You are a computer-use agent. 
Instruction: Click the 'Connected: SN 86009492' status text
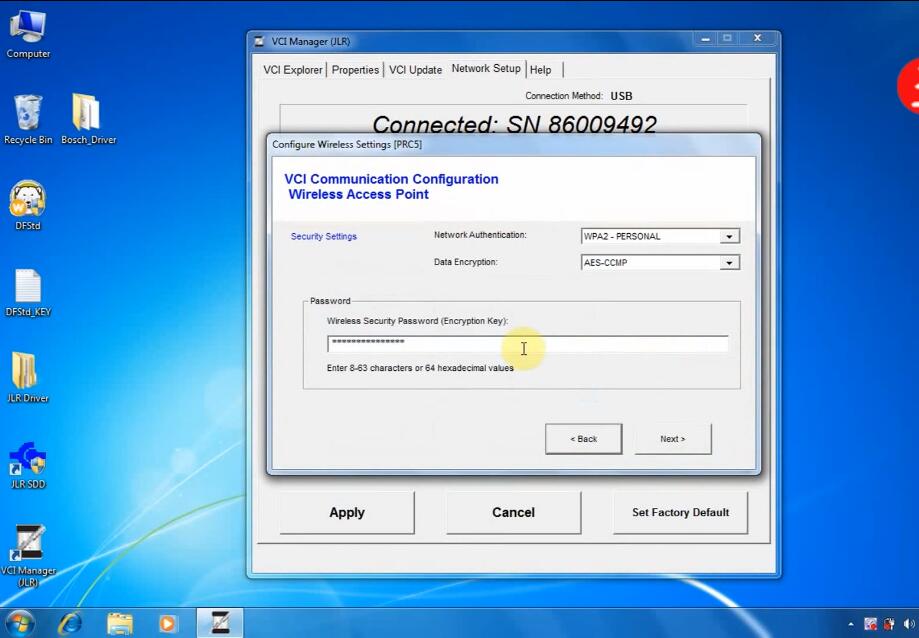[514, 124]
